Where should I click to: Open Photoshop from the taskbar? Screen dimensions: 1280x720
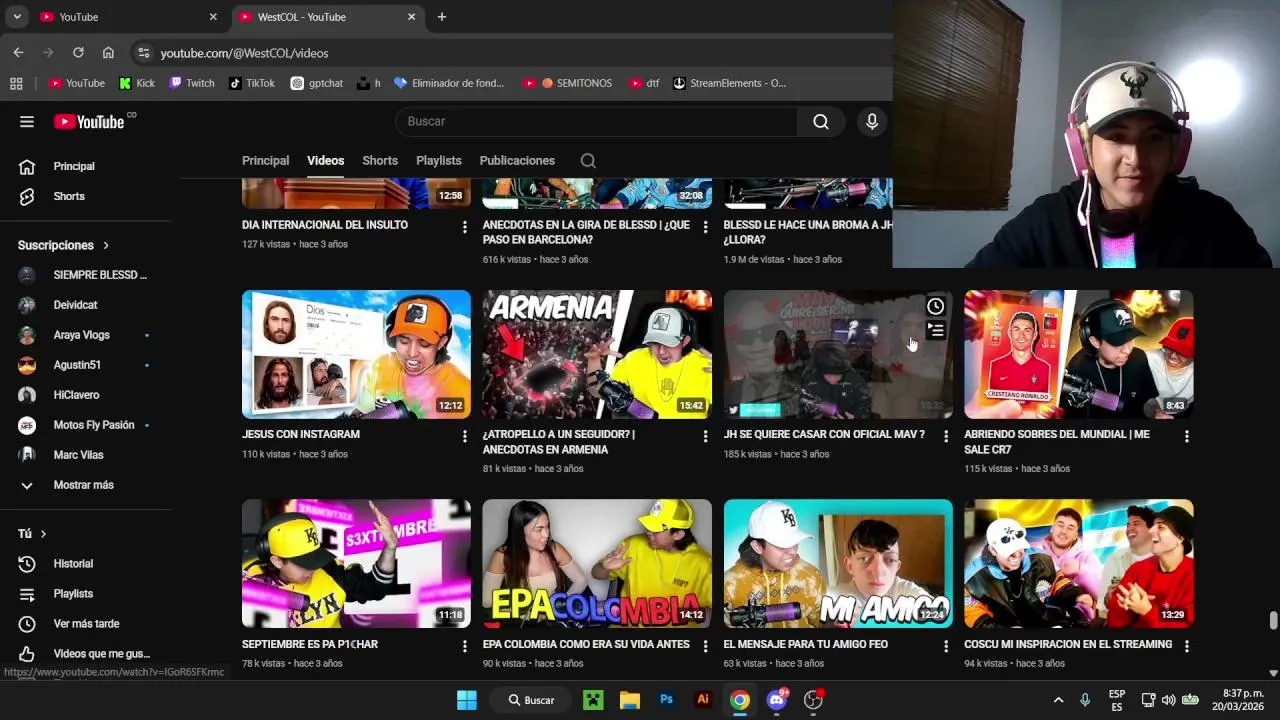click(666, 700)
